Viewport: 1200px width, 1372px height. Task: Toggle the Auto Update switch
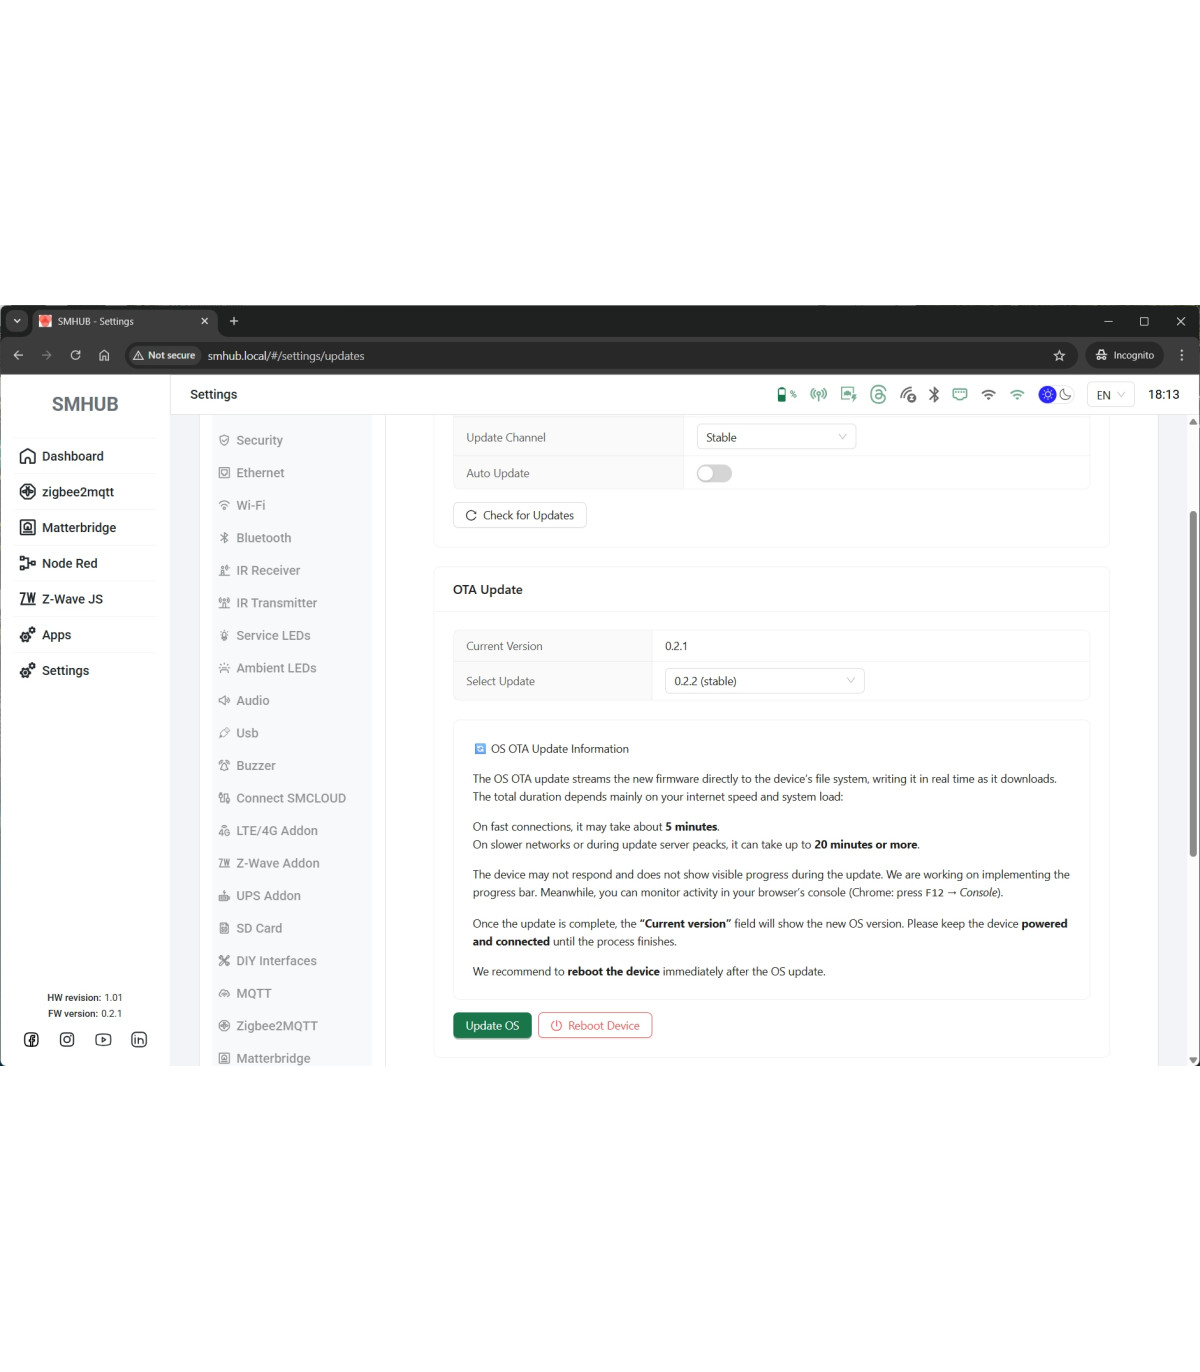[714, 474]
